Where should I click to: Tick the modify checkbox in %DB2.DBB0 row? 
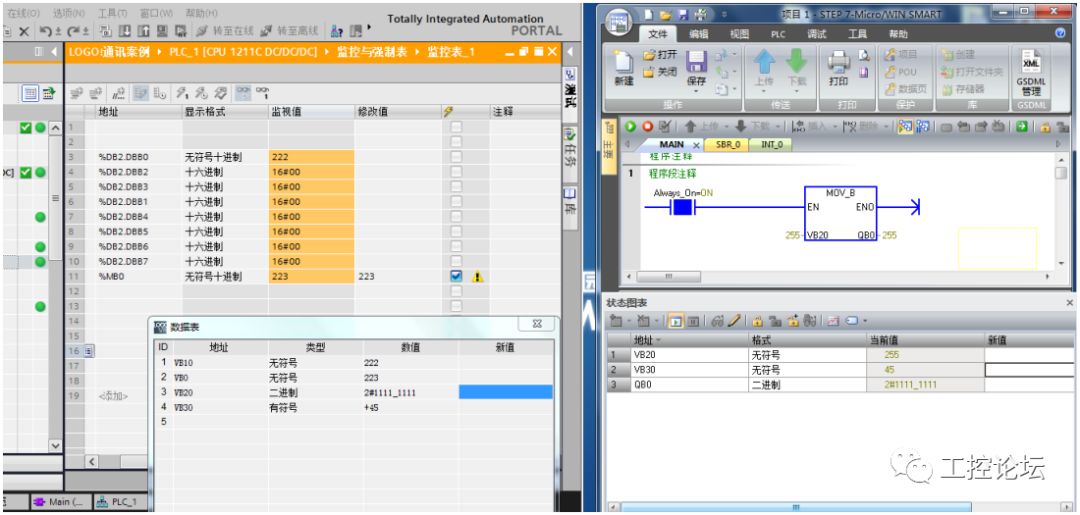pos(456,157)
